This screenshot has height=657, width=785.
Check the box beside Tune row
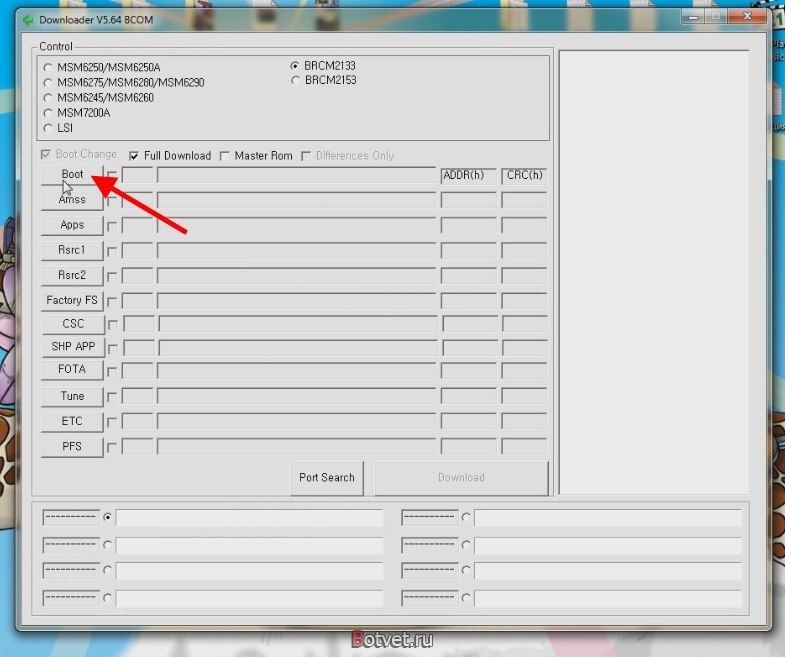(x=112, y=397)
